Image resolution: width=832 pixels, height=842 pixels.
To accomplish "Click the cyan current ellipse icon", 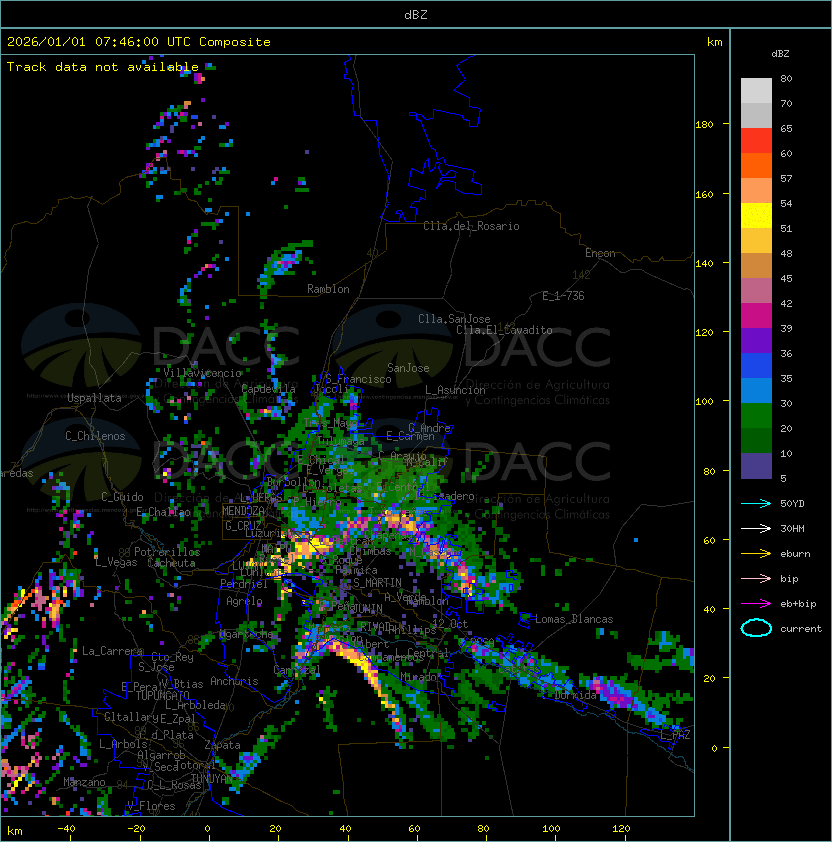I will click(756, 628).
